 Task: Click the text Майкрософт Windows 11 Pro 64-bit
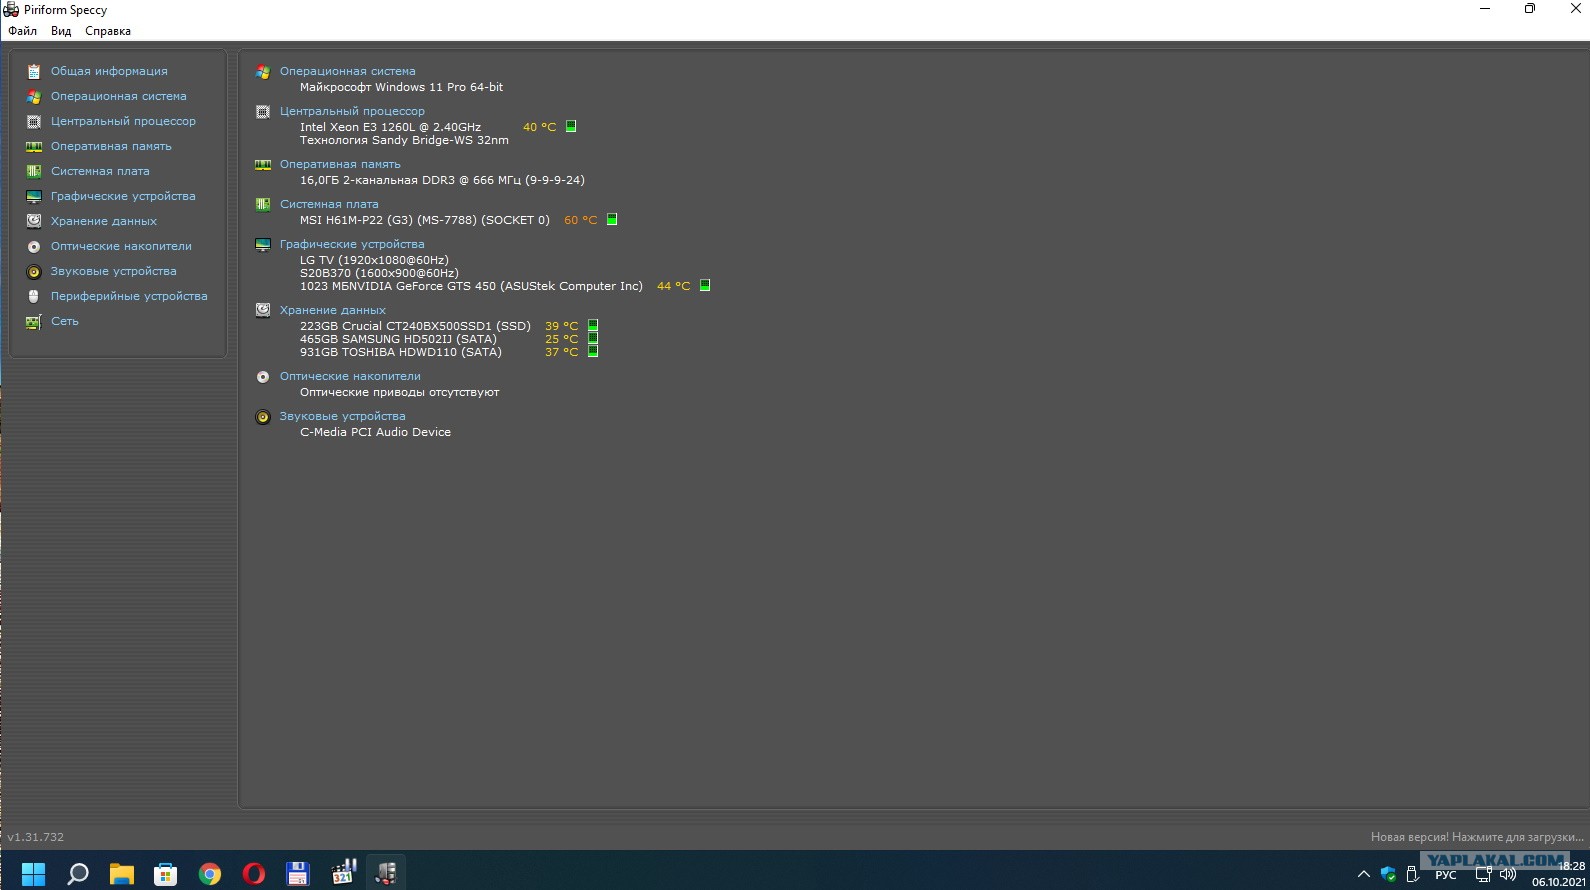click(401, 87)
